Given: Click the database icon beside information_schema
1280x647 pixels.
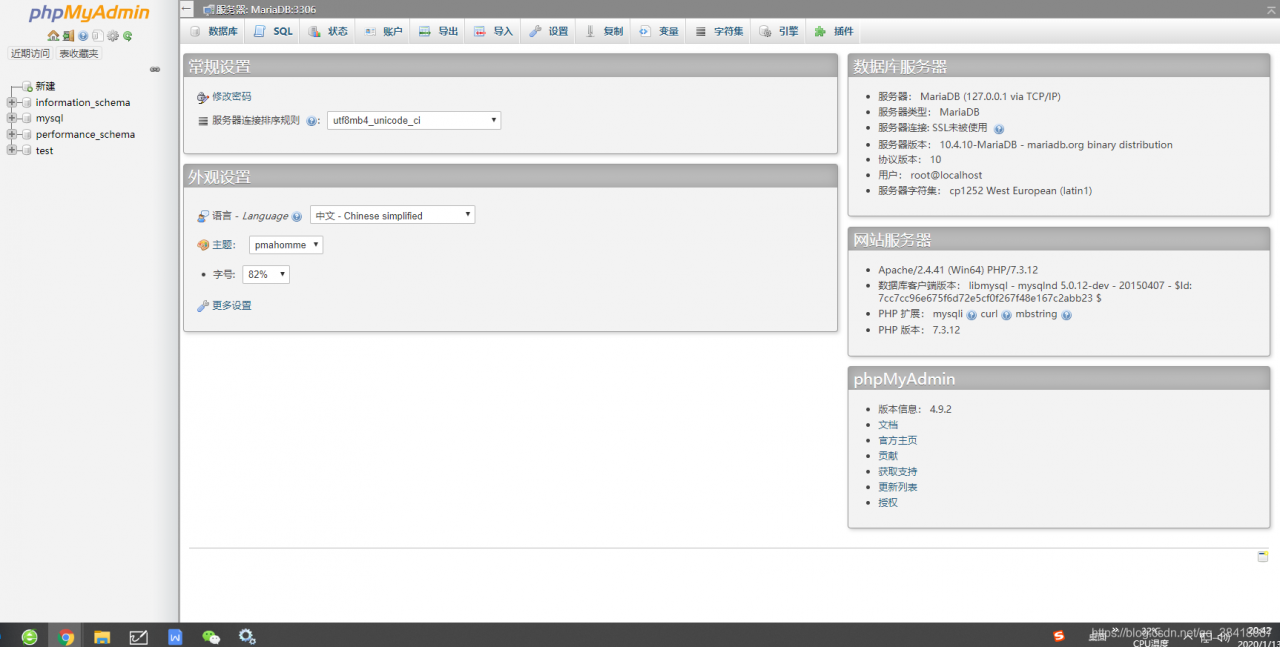Looking at the screenshot, I should pyautogui.click(x=27, y=102).
